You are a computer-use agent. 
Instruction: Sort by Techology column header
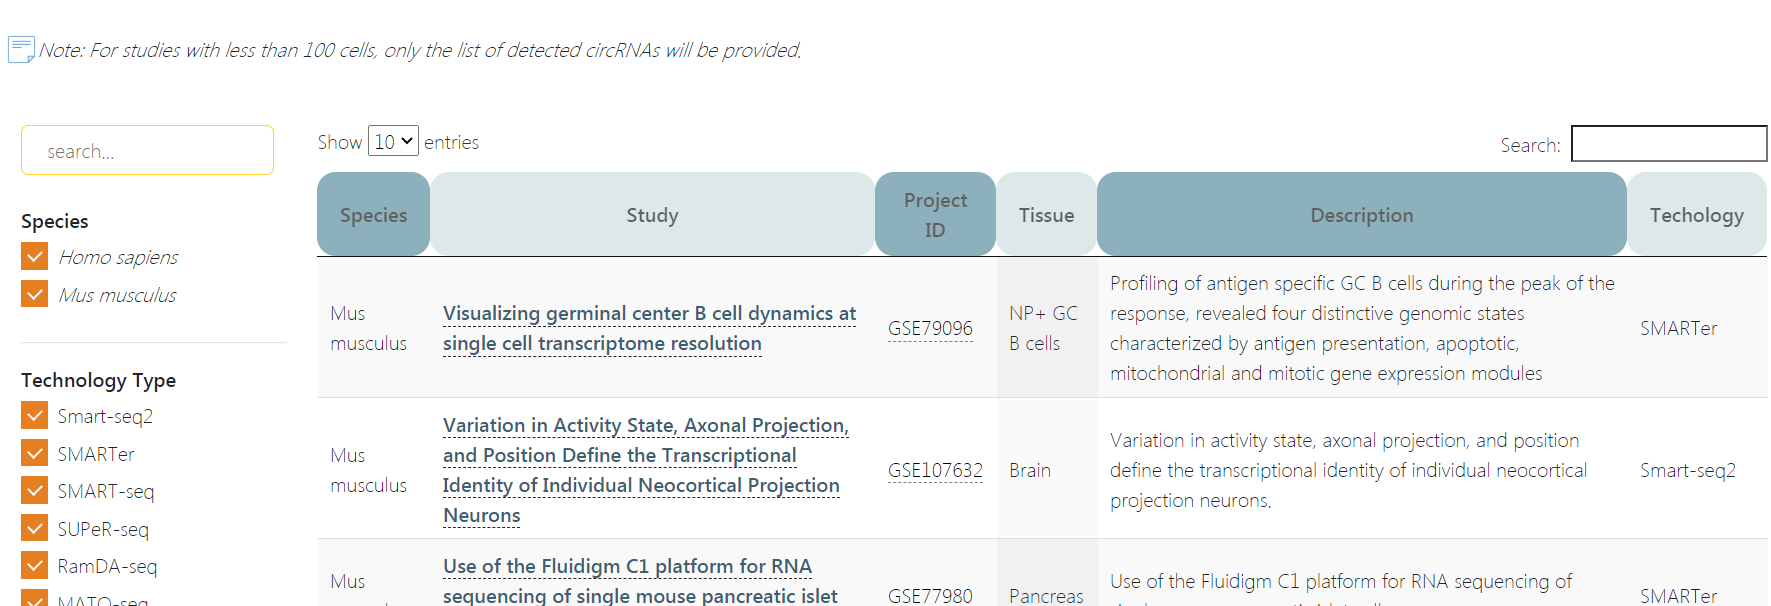[x=1696, y=215]
